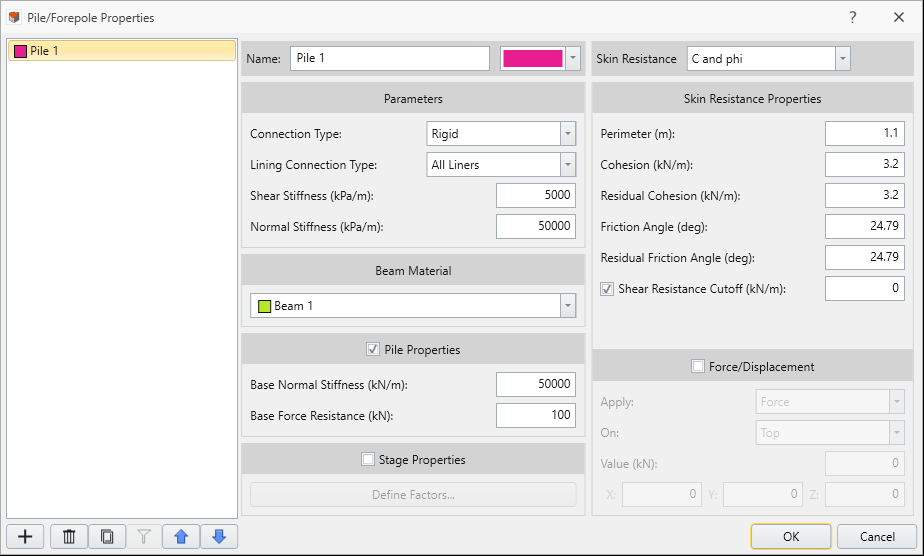Click Base Normal Stiffness input field

click(x=536, y=385)
